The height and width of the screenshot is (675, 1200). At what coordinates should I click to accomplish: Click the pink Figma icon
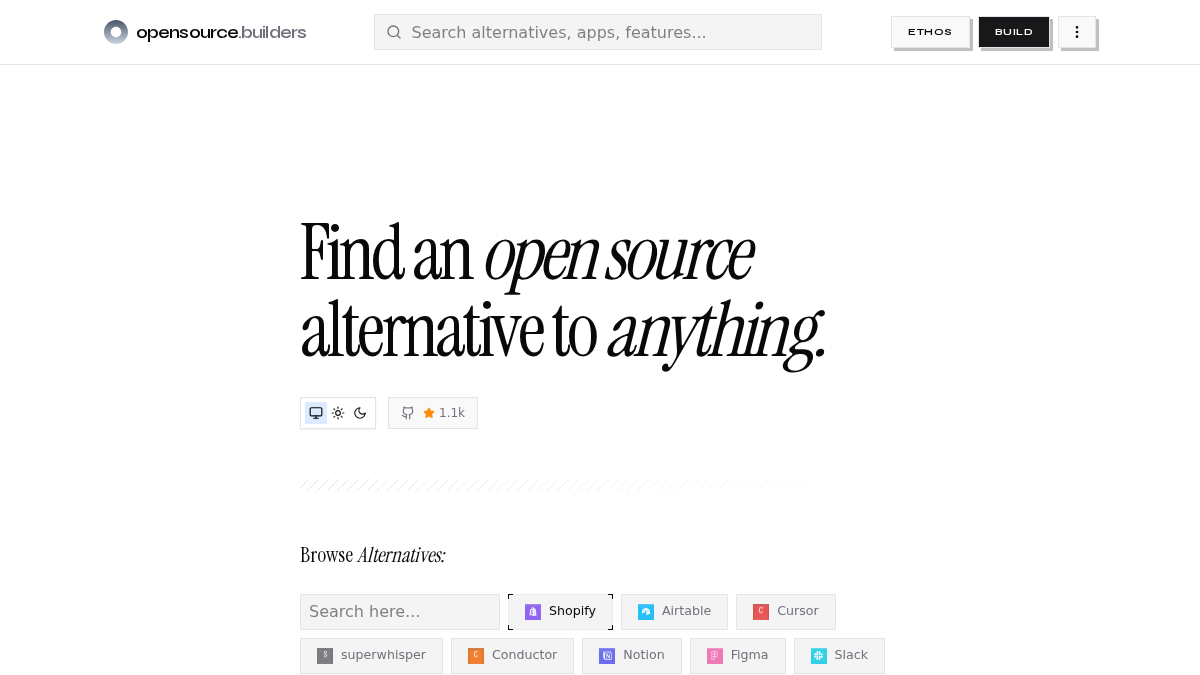coord(715,656)
